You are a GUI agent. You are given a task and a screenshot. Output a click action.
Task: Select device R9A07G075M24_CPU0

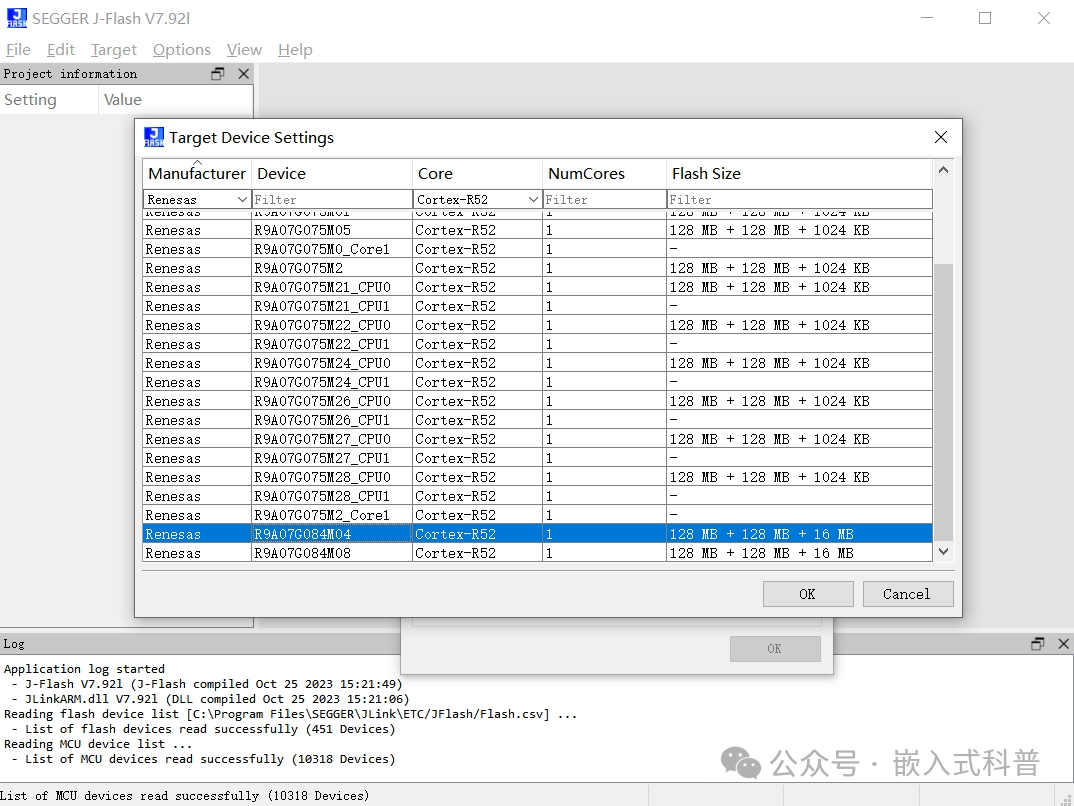coord(537,364)
